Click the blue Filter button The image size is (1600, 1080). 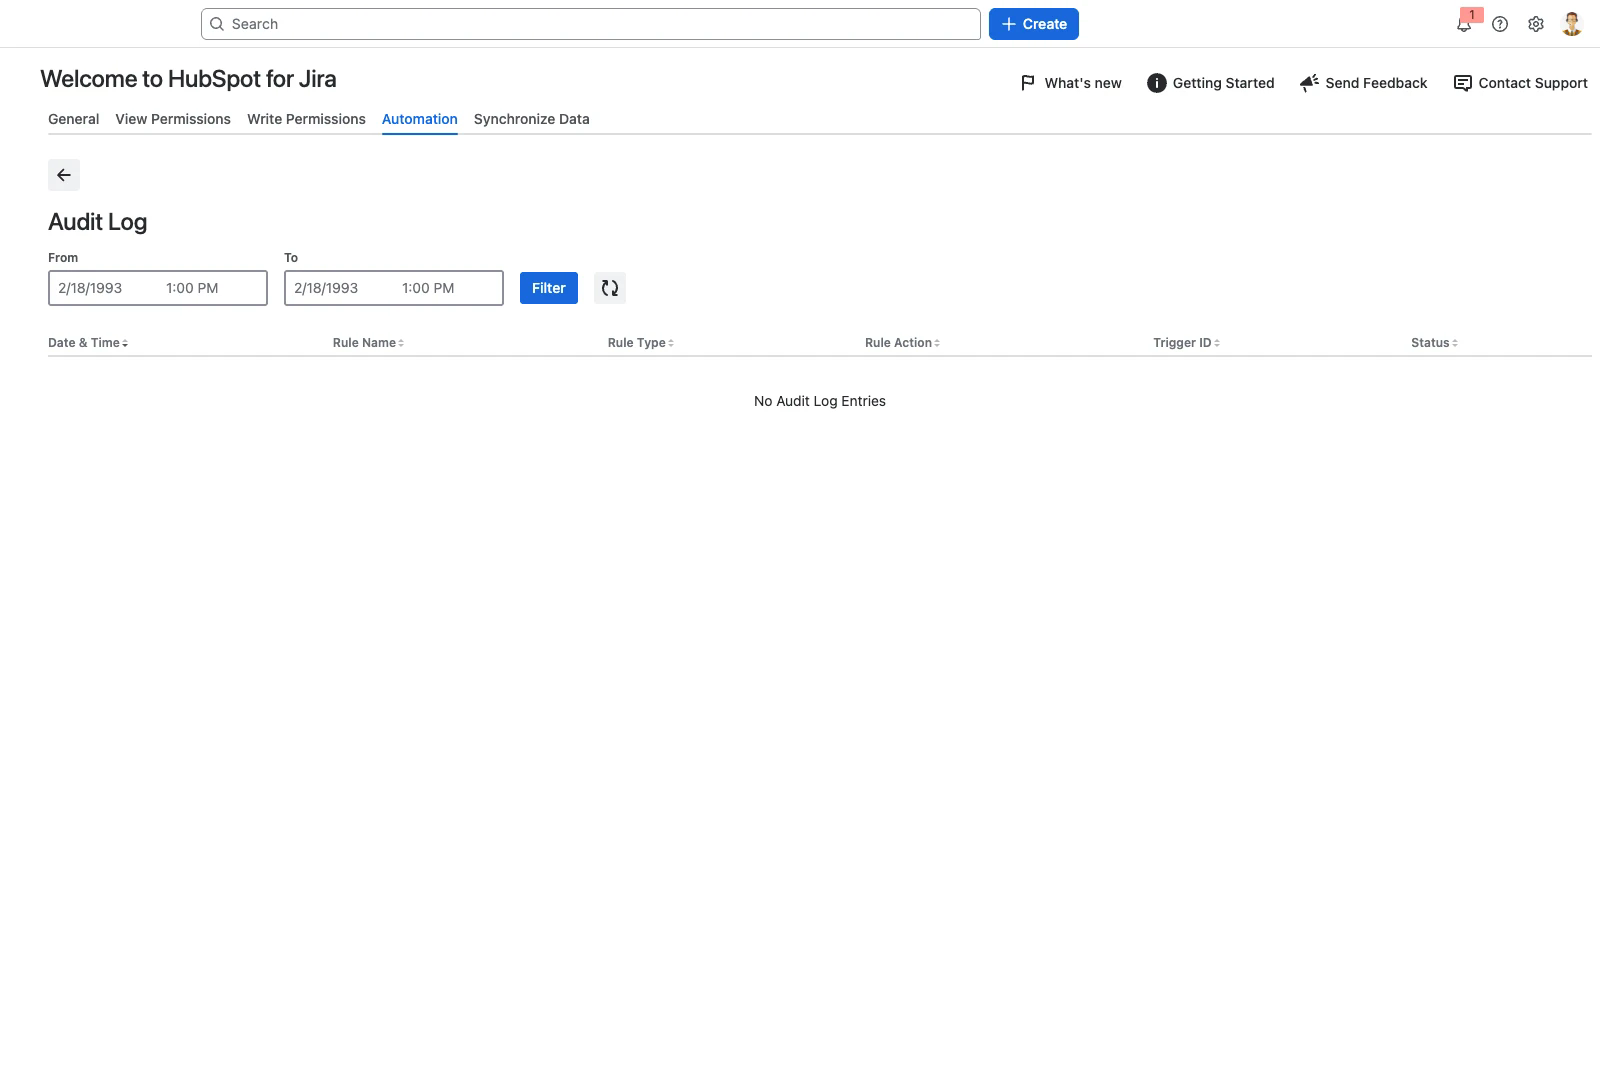coord(549,288)
